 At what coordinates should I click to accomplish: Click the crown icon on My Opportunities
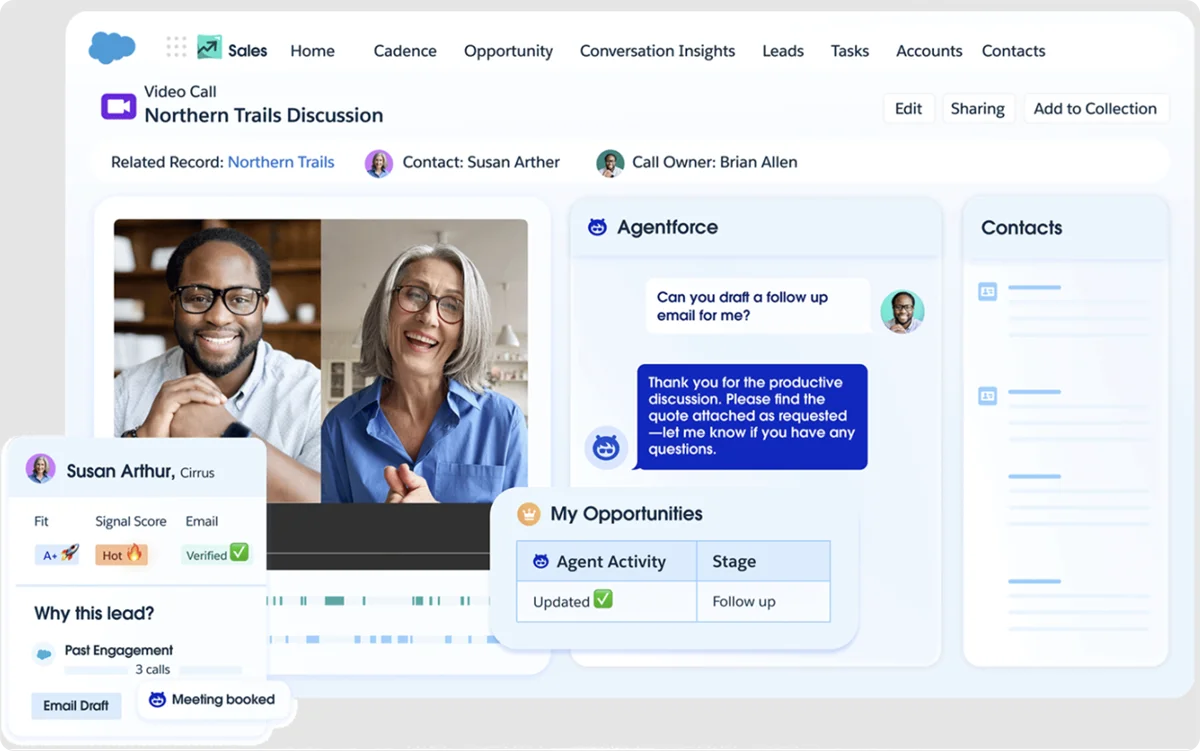(531, 513)
